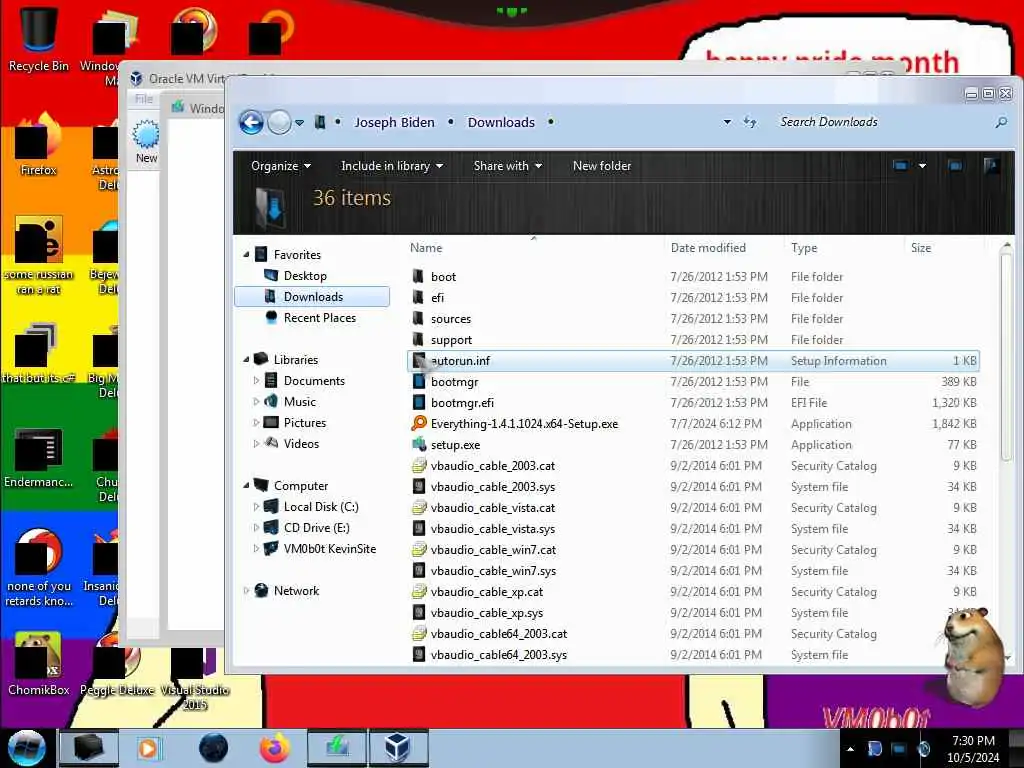The width and height of the screenshot is (1024, 768).
Task: Click the Search Downloads field
Action: [x=882, y=122]
